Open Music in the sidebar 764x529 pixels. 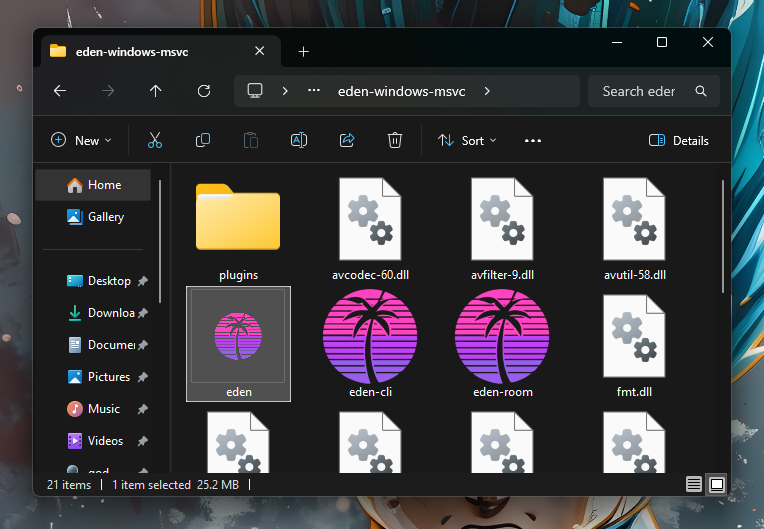[93, 409]
